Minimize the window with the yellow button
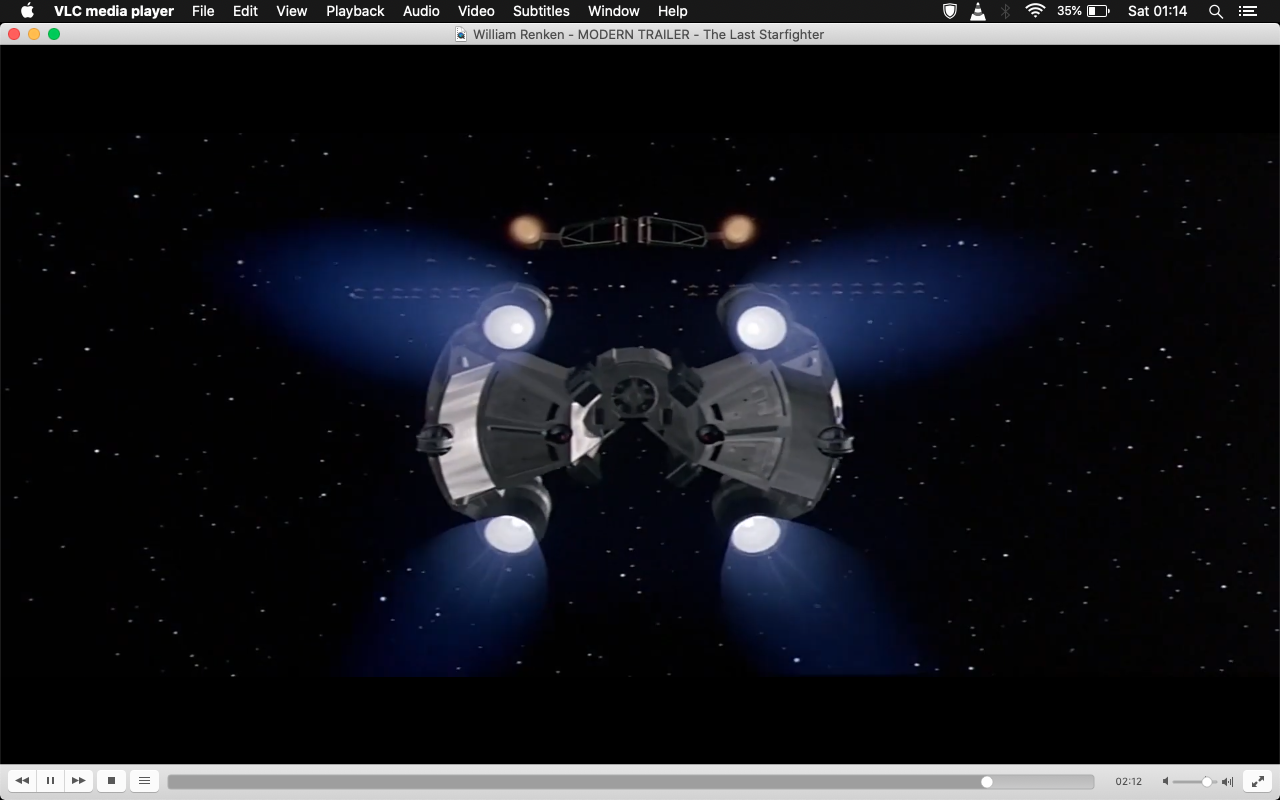Viewport: 1280px width, 800px height. (34, 34)
